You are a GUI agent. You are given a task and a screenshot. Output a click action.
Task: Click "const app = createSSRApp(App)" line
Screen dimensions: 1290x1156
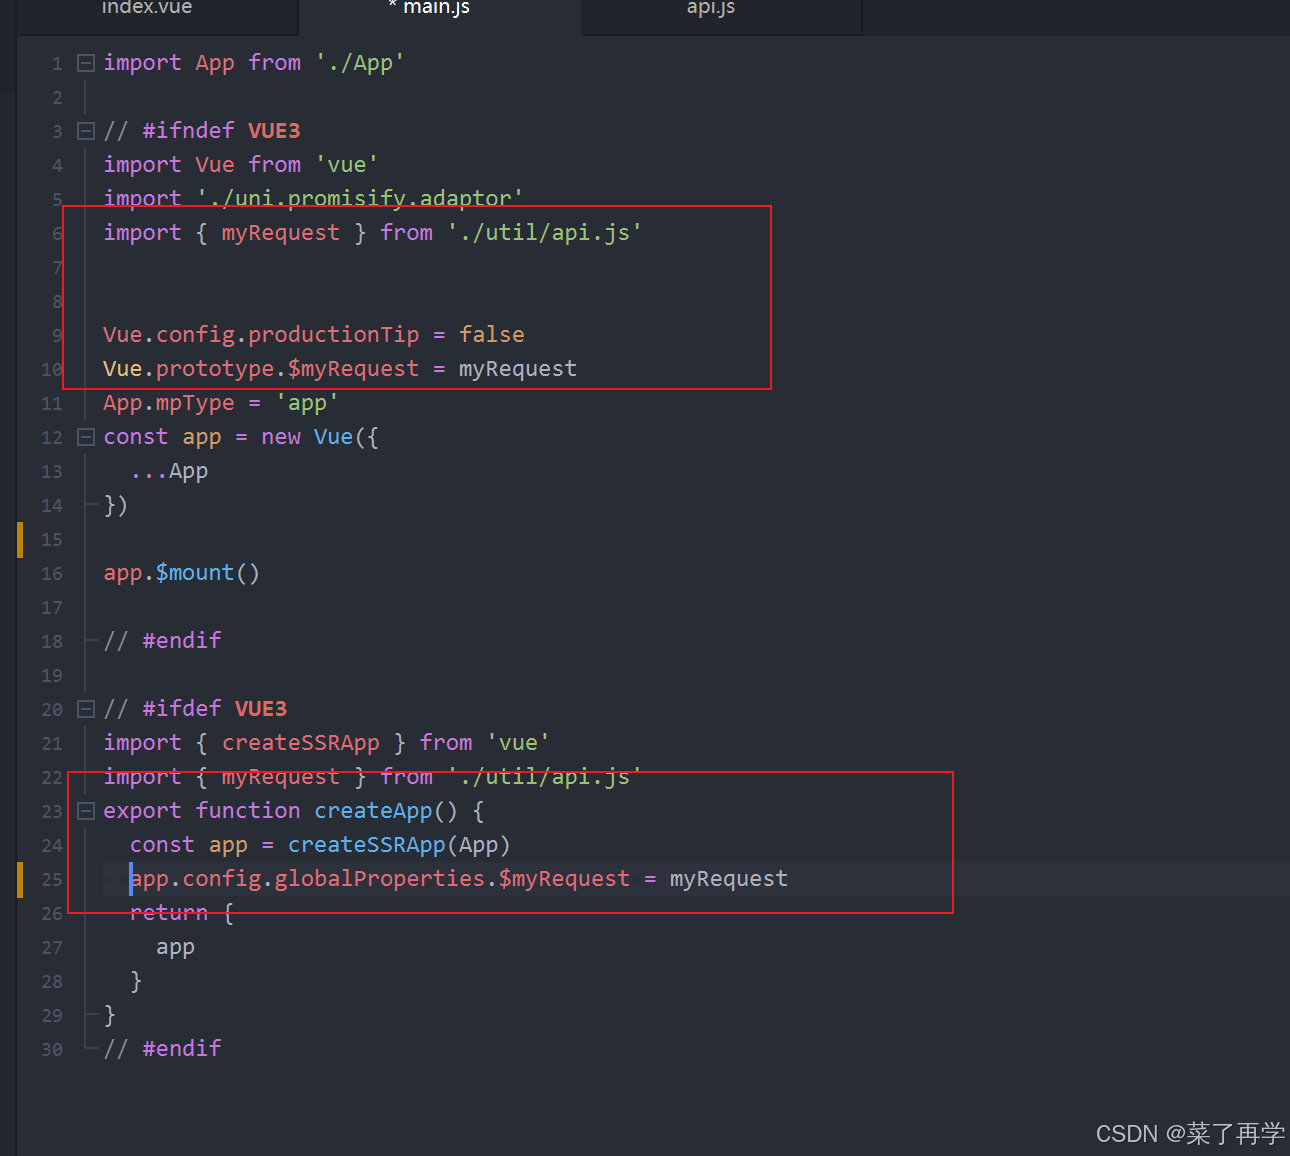320,845
